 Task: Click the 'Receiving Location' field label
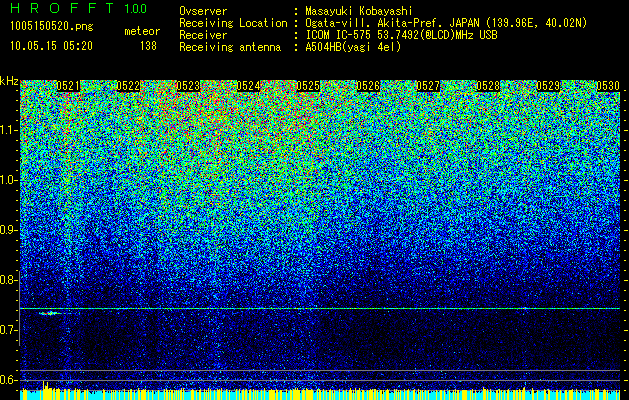233,23
